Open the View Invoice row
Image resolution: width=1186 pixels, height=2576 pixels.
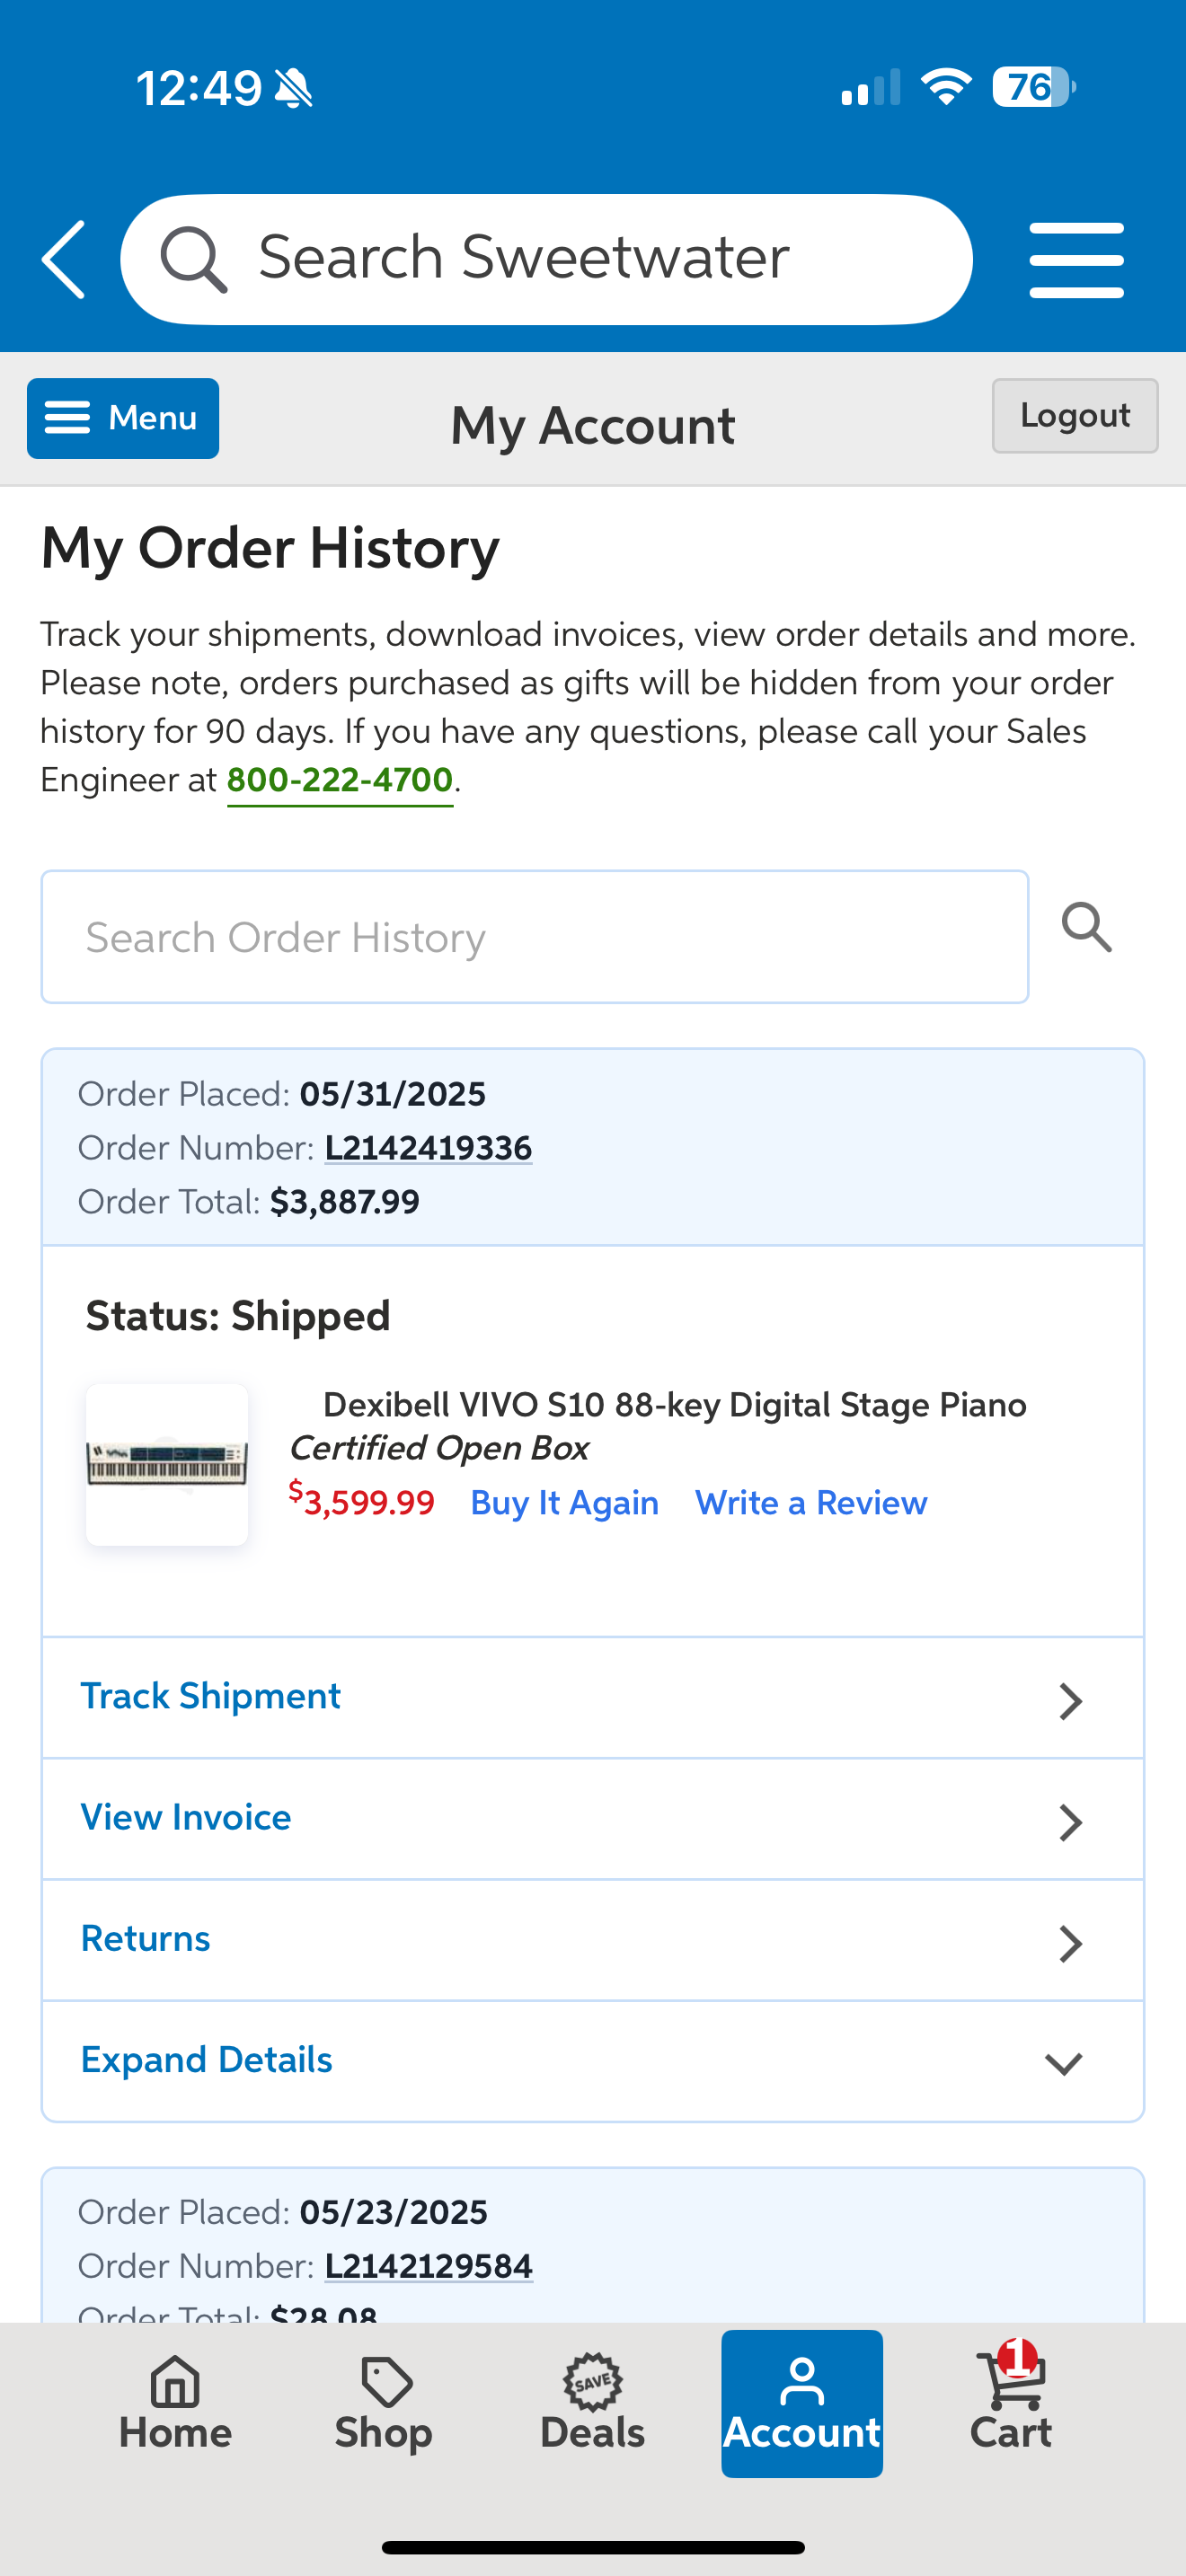point(592,1818)
